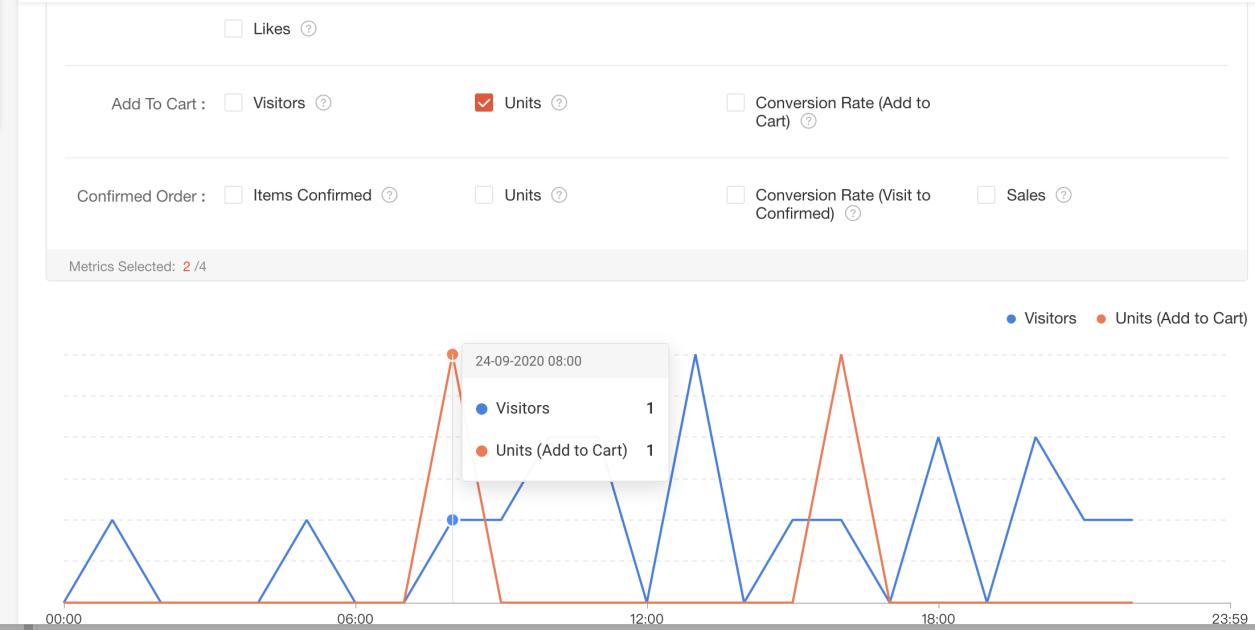This screenshot has width=1255, height=630.
Task: Click help icon for Conversion Rate (Visit to Confirmed)
Action: [853, 213]
